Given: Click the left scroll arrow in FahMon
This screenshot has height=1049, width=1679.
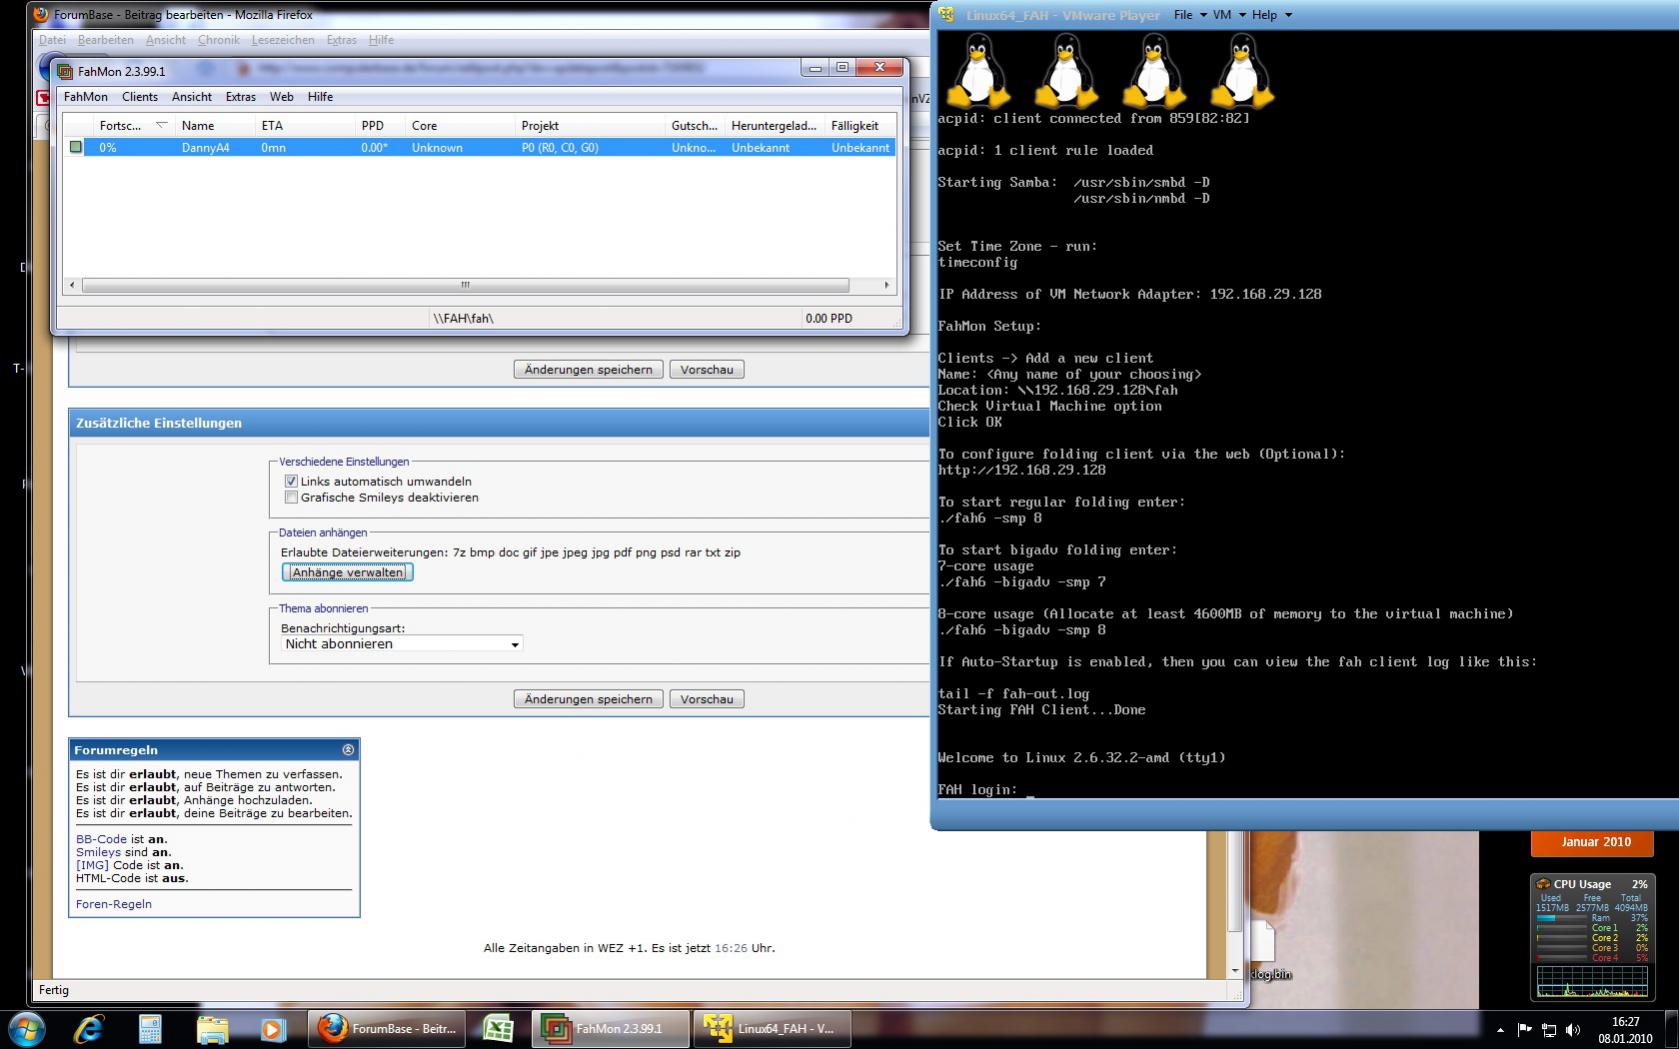Looking at the screenshot, I should (x=71, y=285).
